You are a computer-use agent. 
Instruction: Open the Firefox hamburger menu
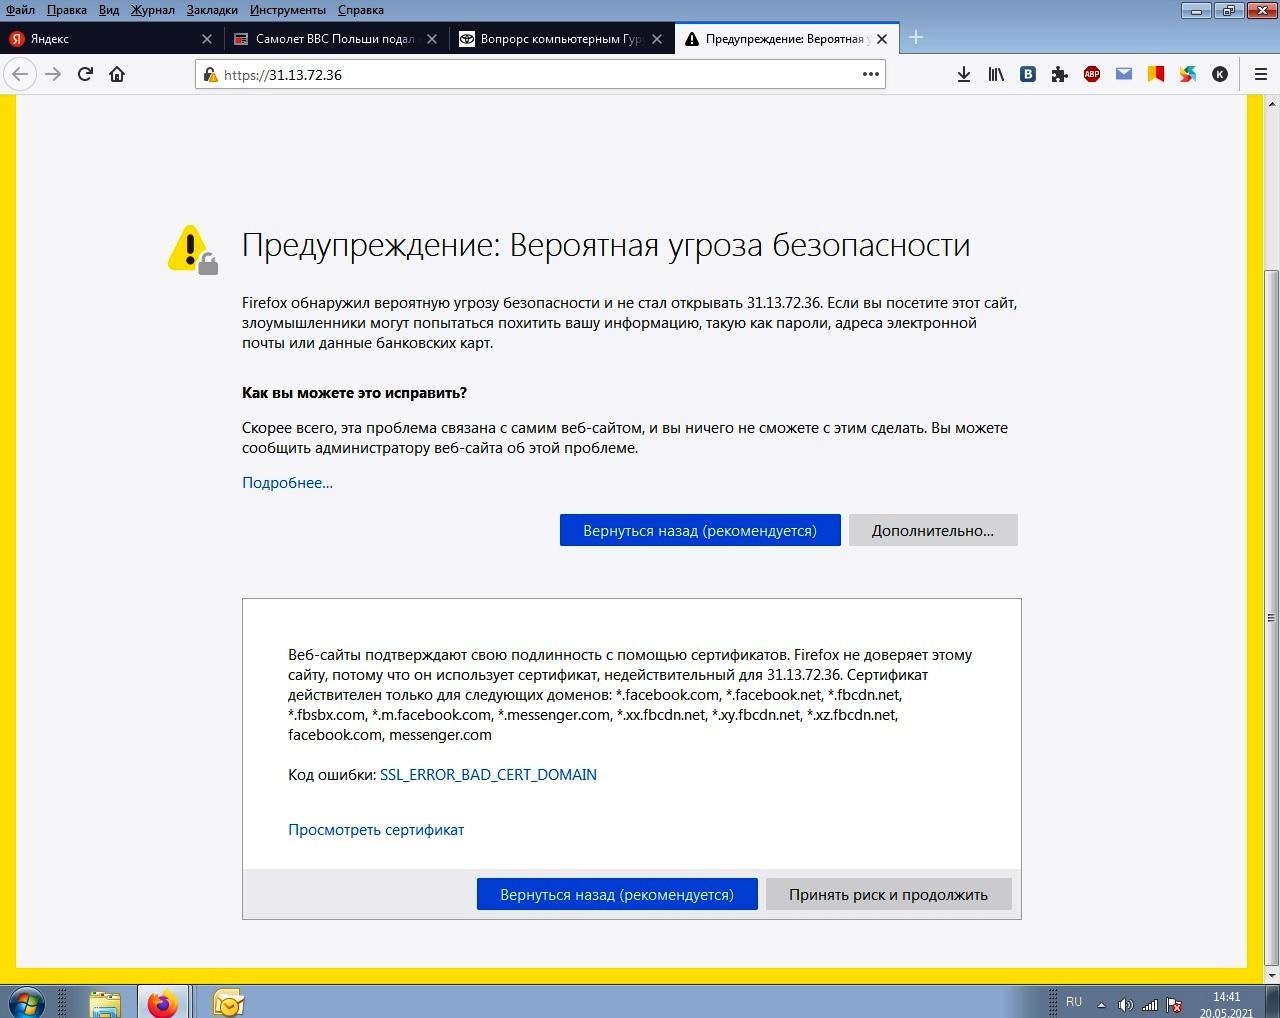(x=1260, y=74)
